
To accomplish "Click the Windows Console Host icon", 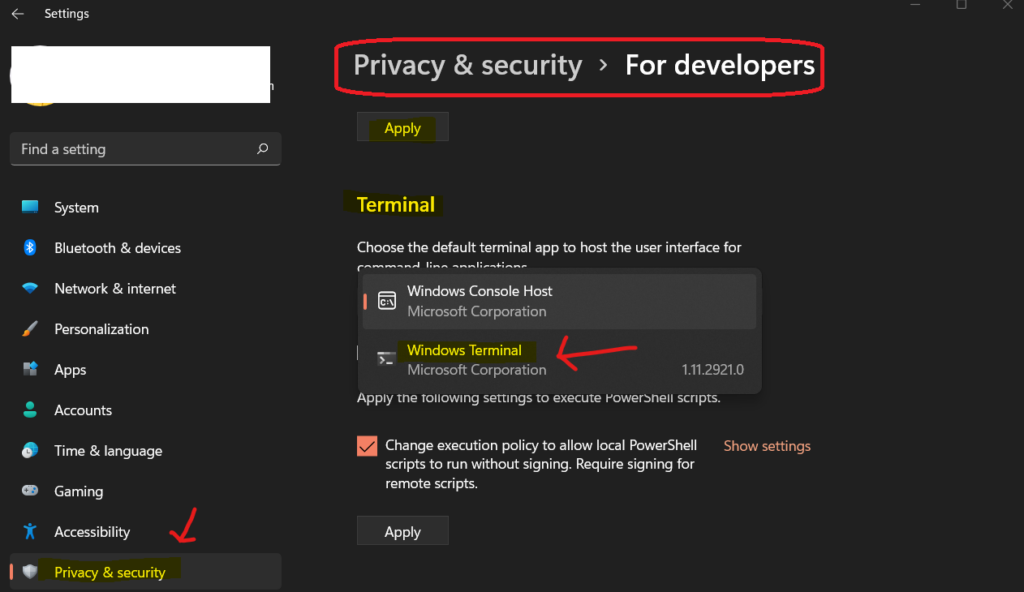I will tap(386, 301).
